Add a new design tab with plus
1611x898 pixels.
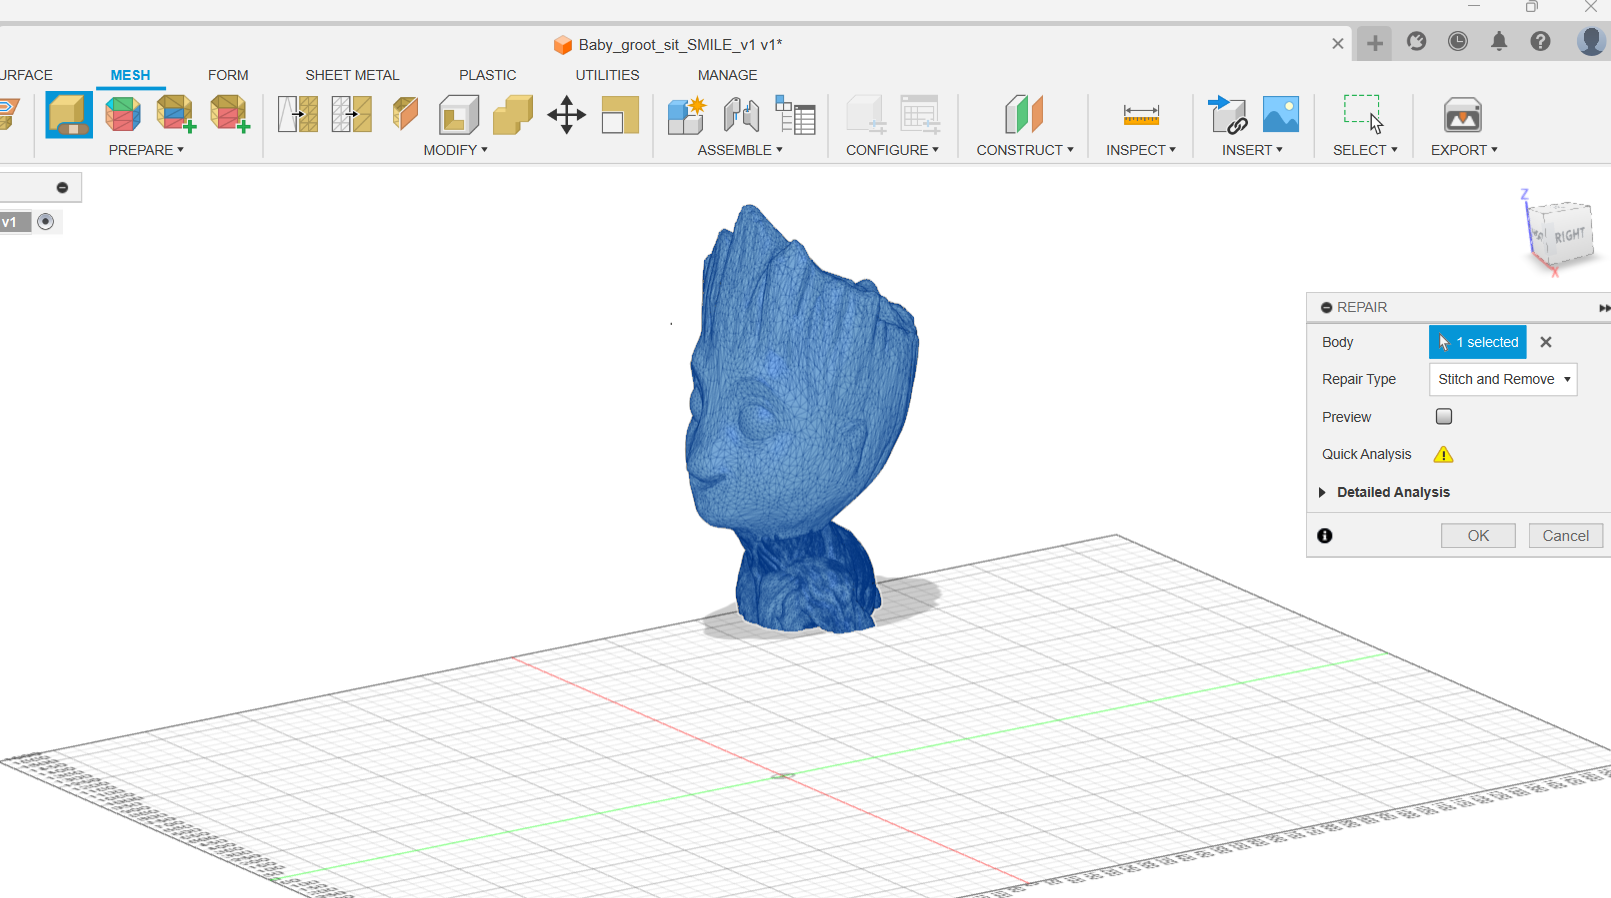(1375, 43)
